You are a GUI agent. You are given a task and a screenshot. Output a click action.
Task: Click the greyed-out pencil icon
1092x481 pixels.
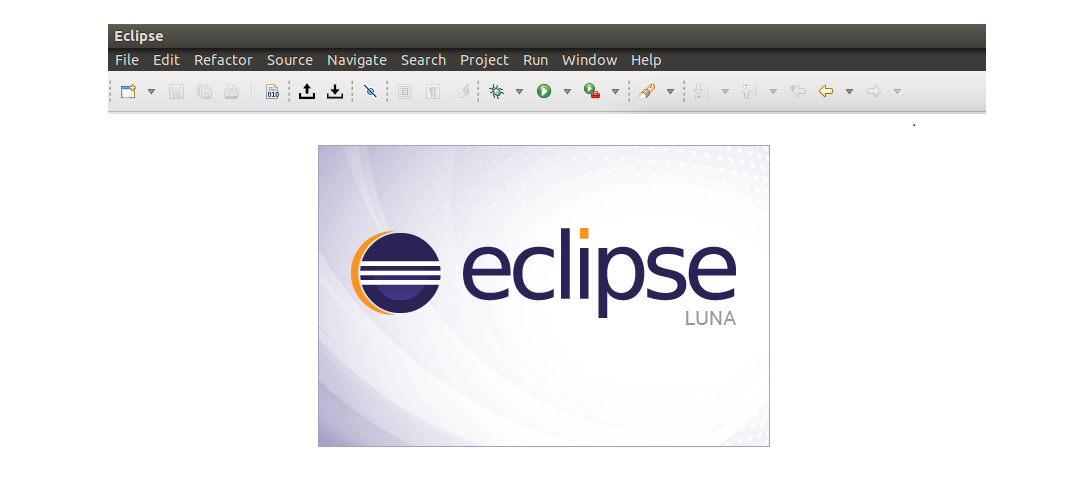tap(460, 91)
